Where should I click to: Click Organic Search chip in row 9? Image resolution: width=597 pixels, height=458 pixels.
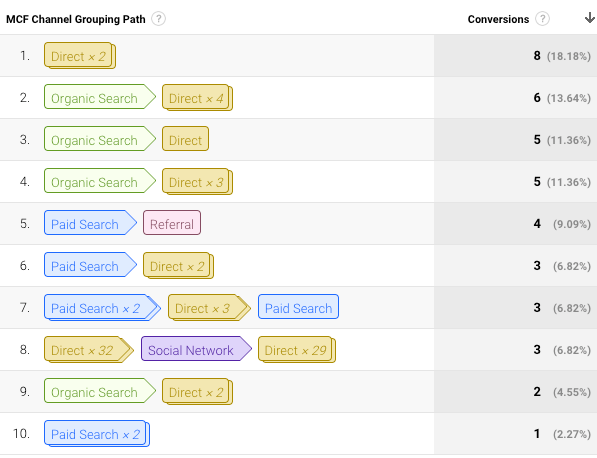coord(100,392)
